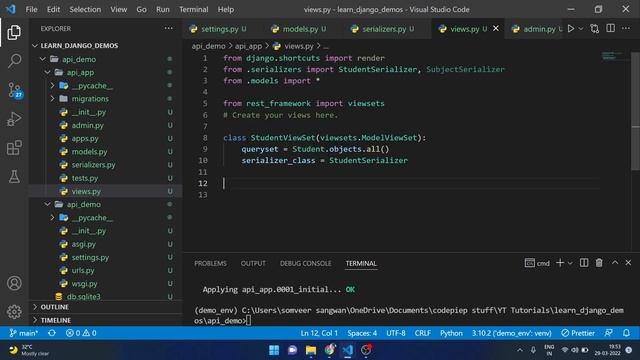Open terminal launch profile dropdown arrow

tap(570, 263)
